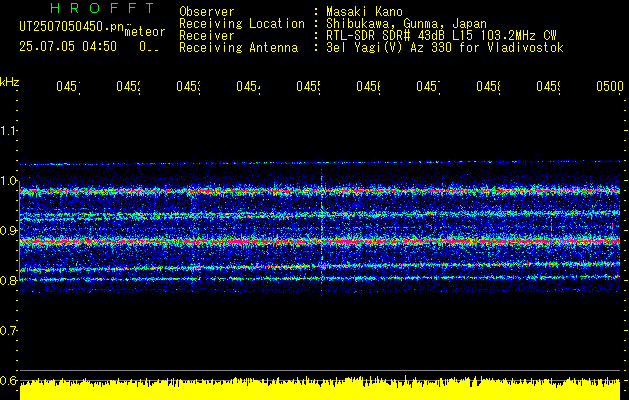The width and height of the screenshot is (629, 400).
Task: Click the 0456 time marker
Action: pos(368,86)
